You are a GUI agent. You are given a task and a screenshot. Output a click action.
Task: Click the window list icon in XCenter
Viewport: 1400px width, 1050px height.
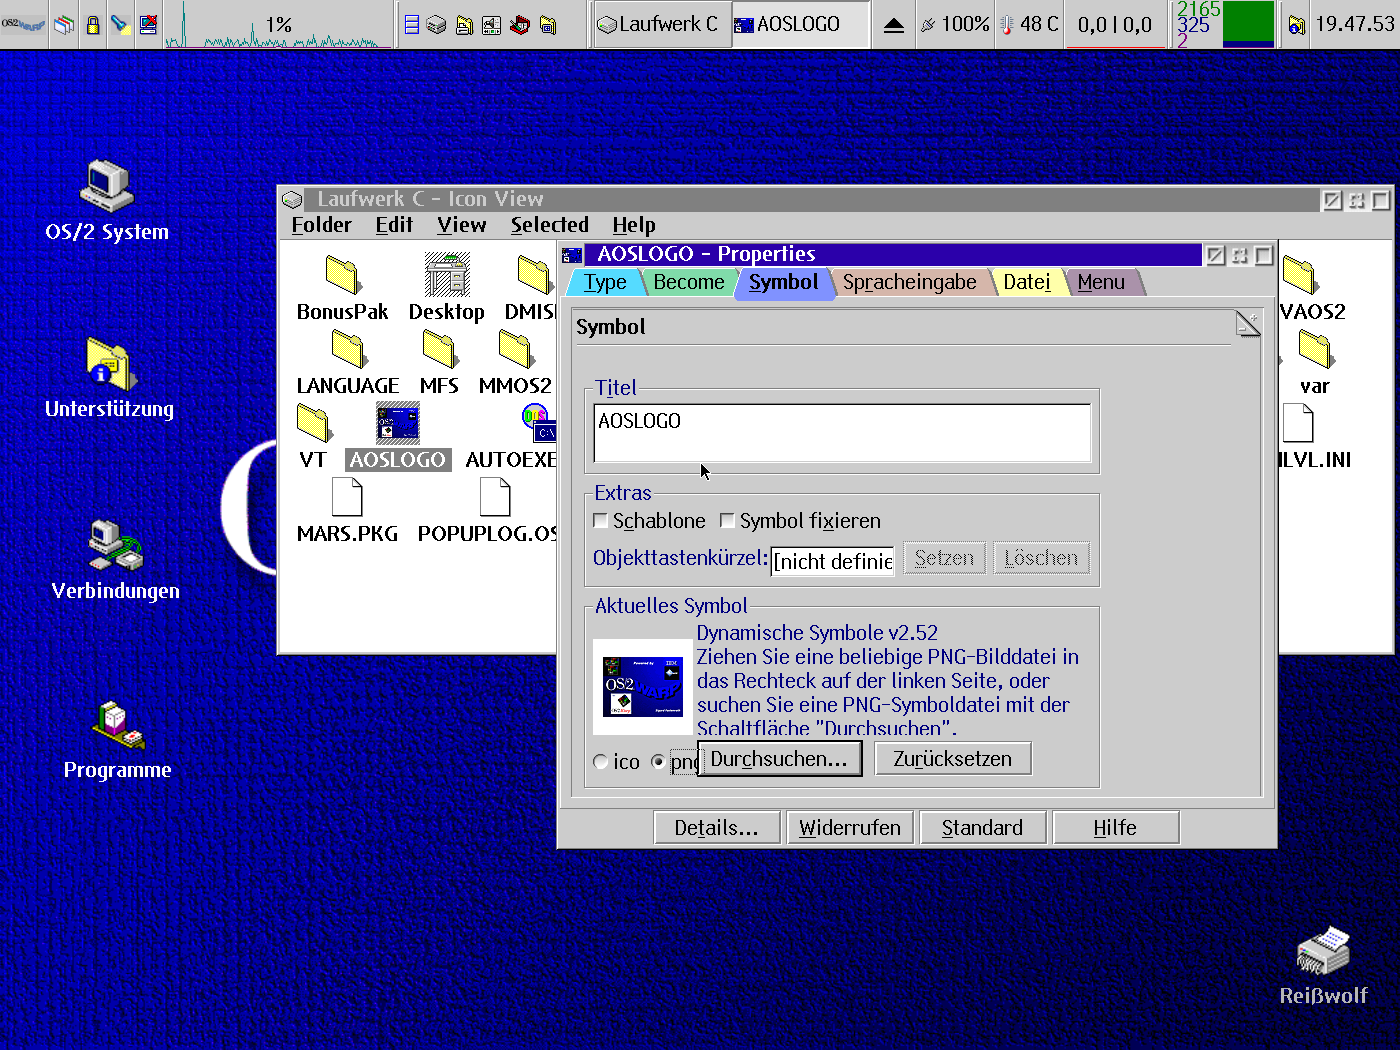click(64, 24)
